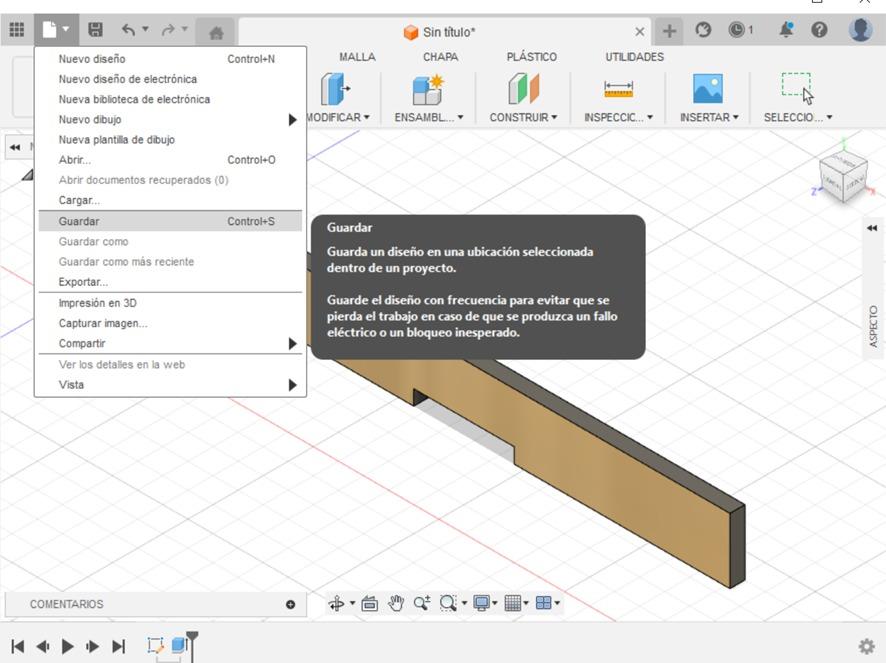This screenshot has width=886, height=663.
Task: Click the zoom window fit icon
Action: [x=448, y=603]
